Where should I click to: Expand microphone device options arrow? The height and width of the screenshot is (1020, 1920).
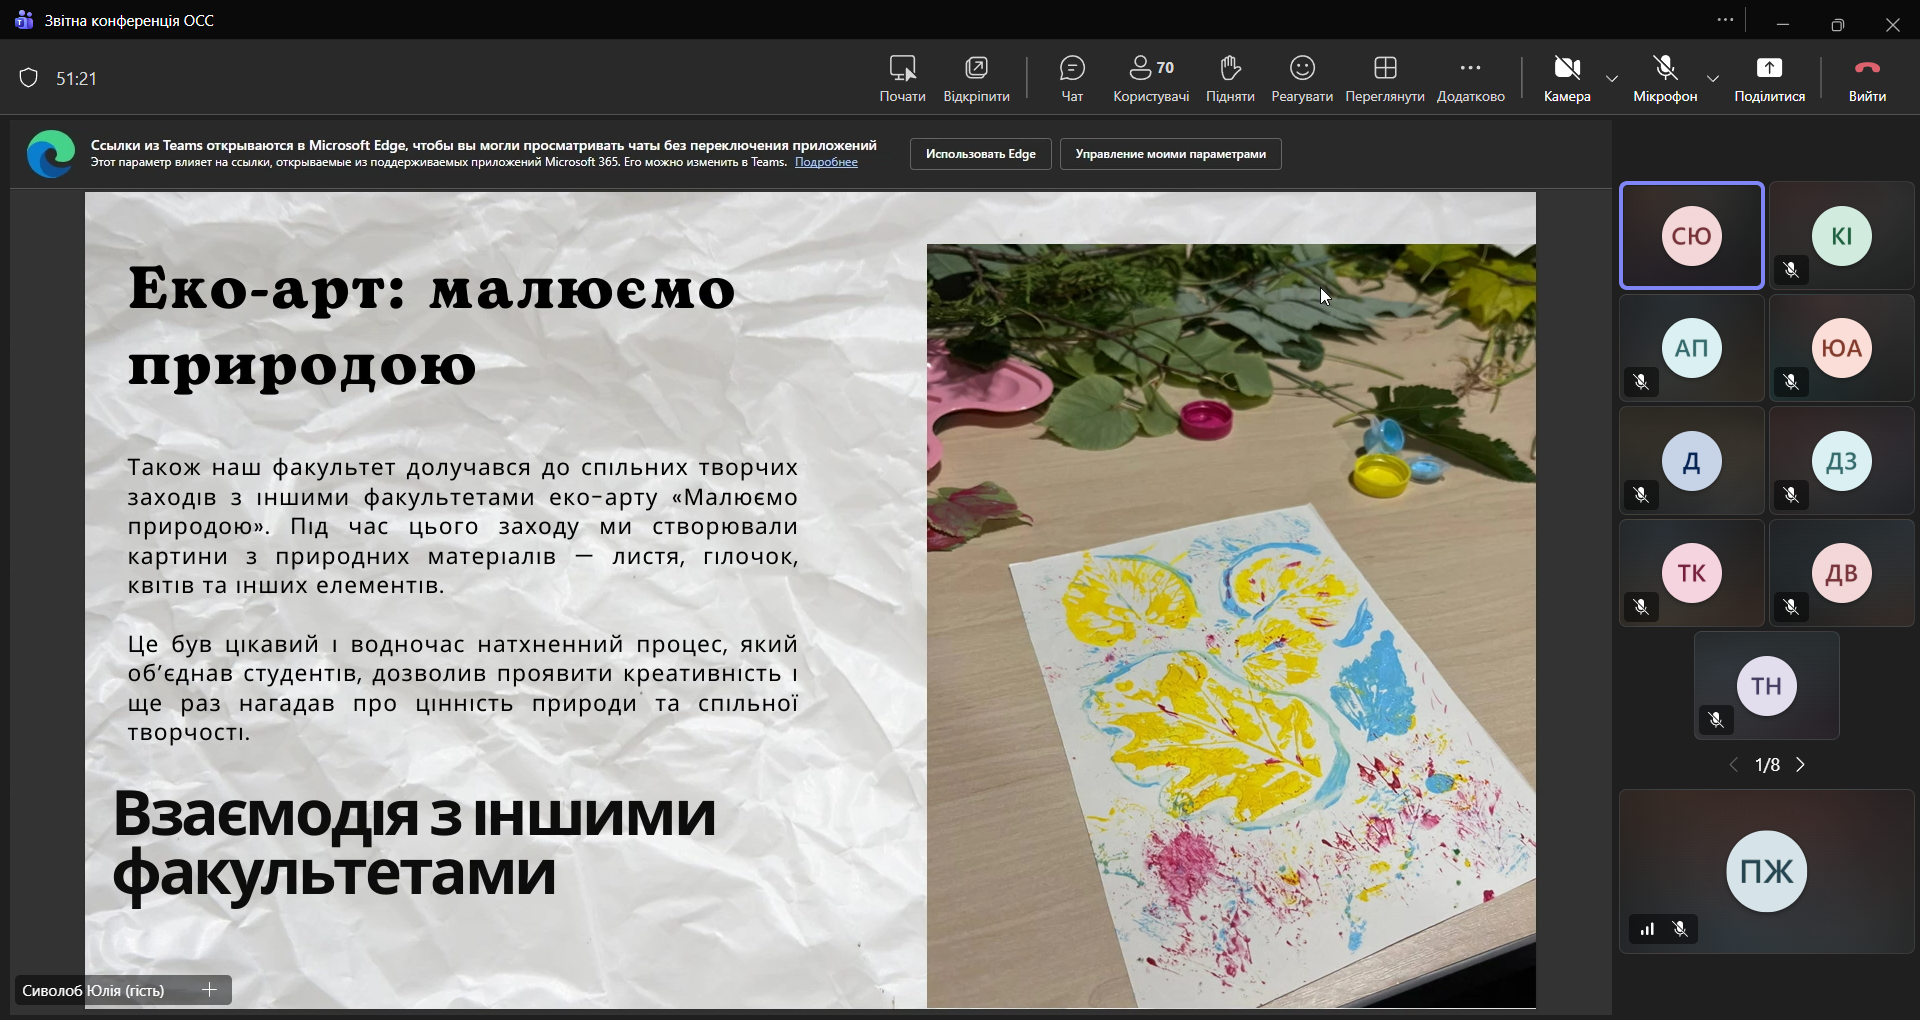[1714, 78]
